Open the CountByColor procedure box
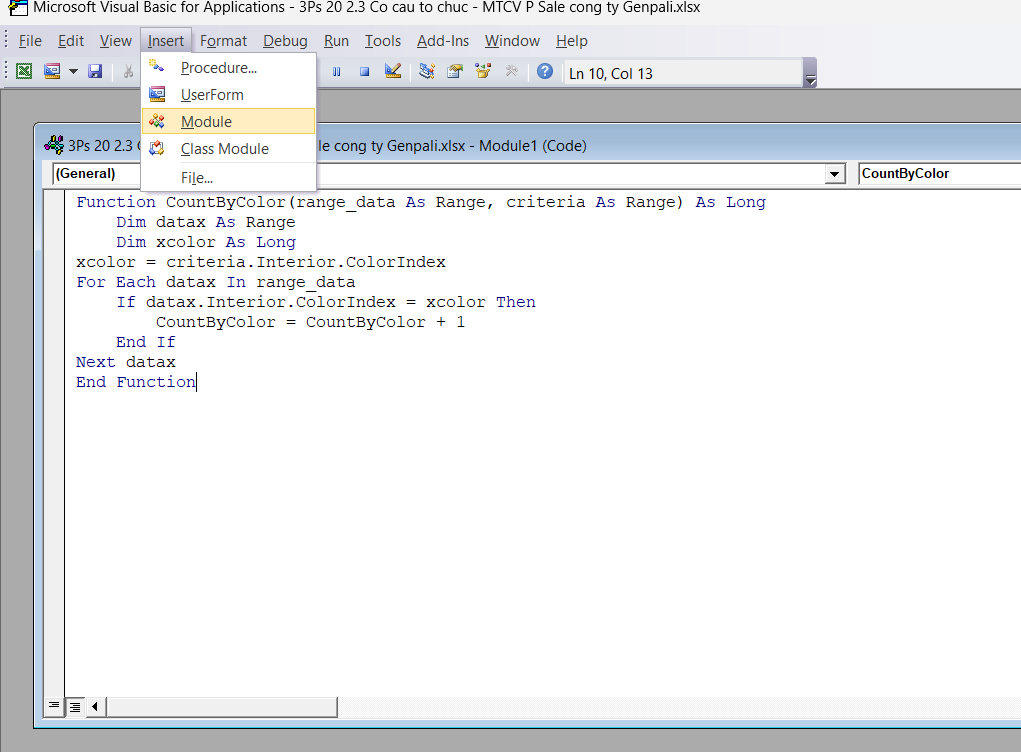Viewport: 1021px width, 752px height. (938, 174)
